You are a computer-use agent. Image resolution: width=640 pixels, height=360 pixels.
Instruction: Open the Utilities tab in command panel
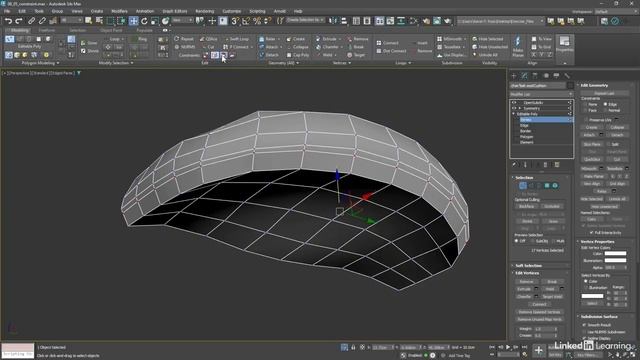click(x=567, y=76)
